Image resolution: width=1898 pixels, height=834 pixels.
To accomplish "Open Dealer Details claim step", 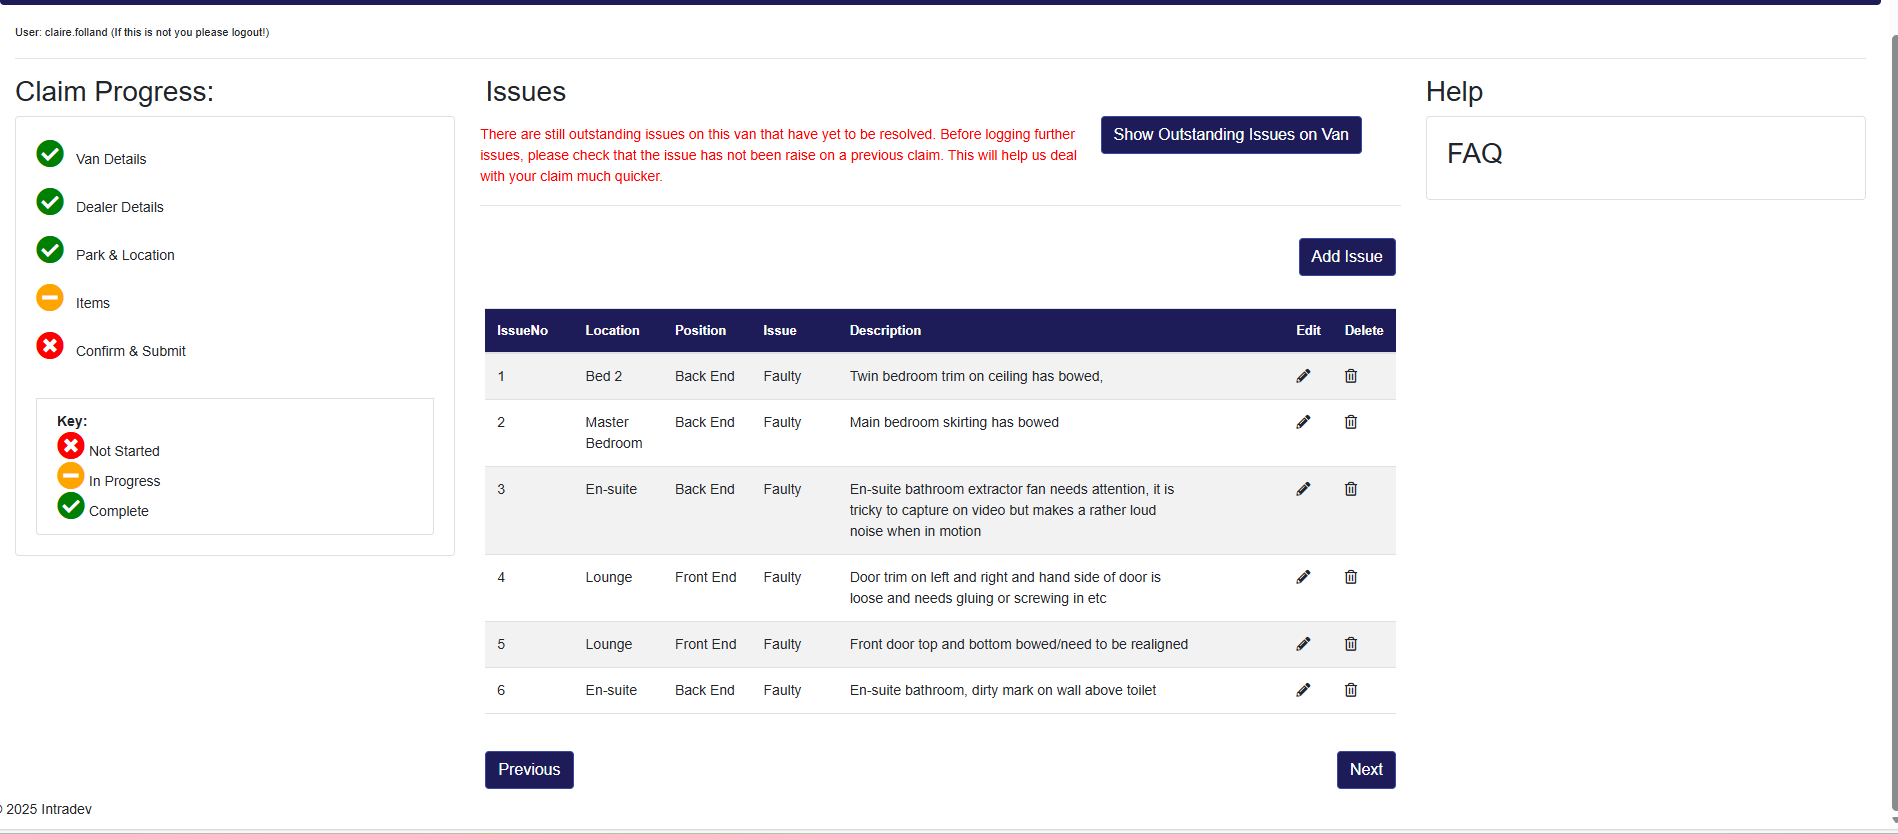I will point(119,207).
